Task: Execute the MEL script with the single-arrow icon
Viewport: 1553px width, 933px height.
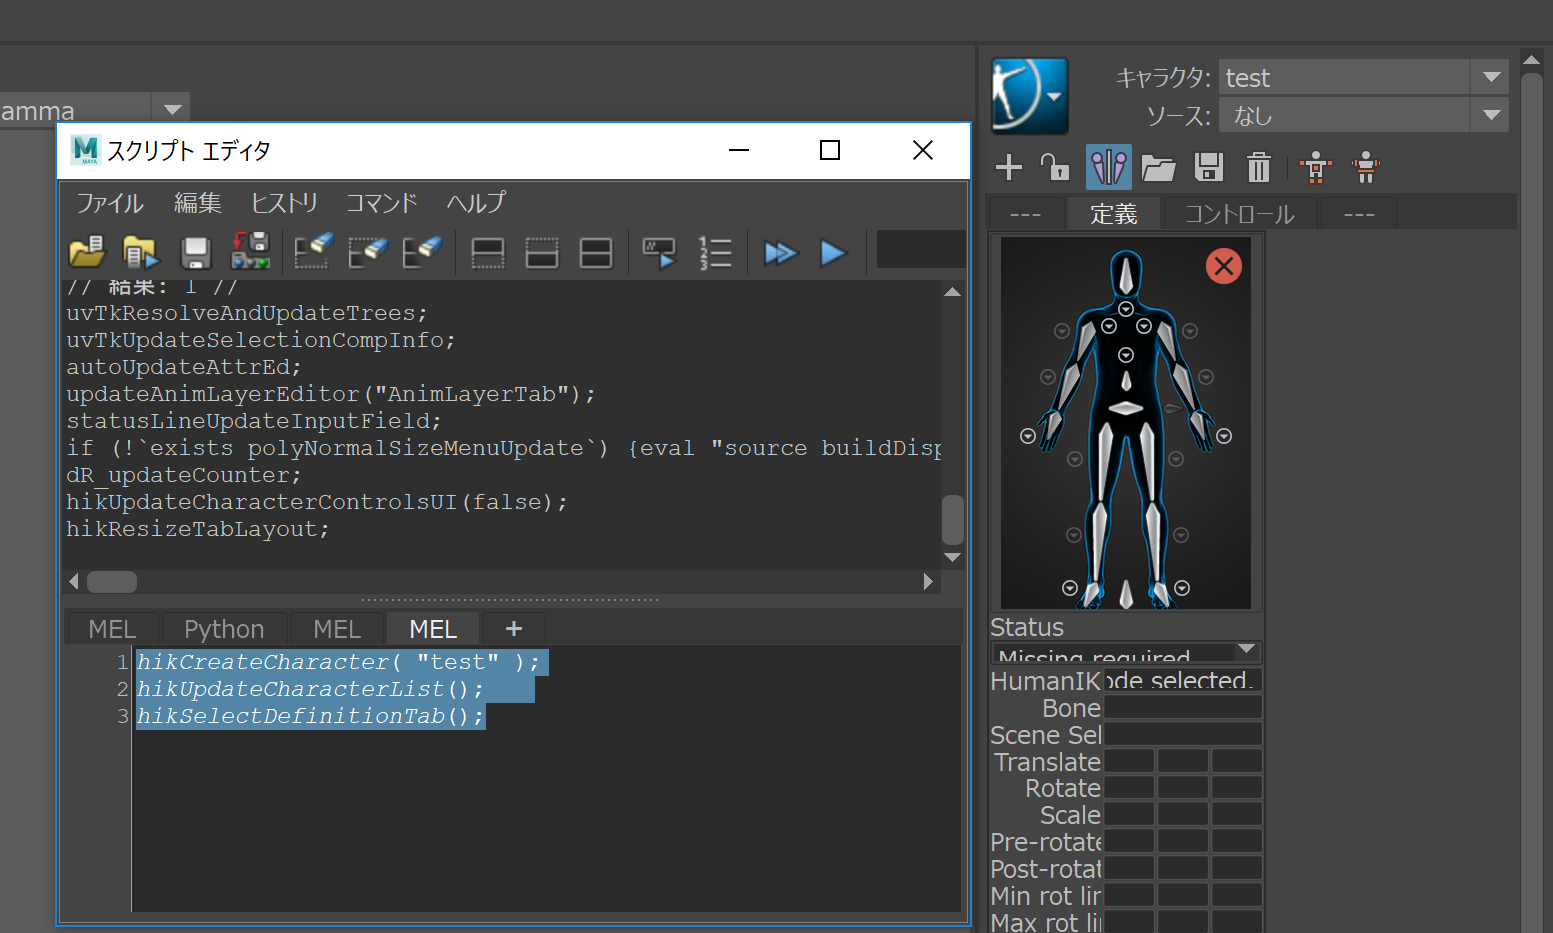Action: 832,252
